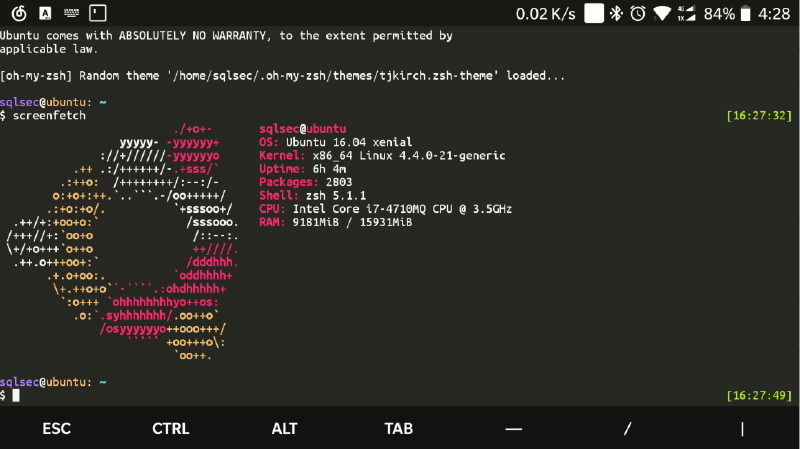
Task: Tap the terminal session notification icon
Action: [x=97, y=14]
